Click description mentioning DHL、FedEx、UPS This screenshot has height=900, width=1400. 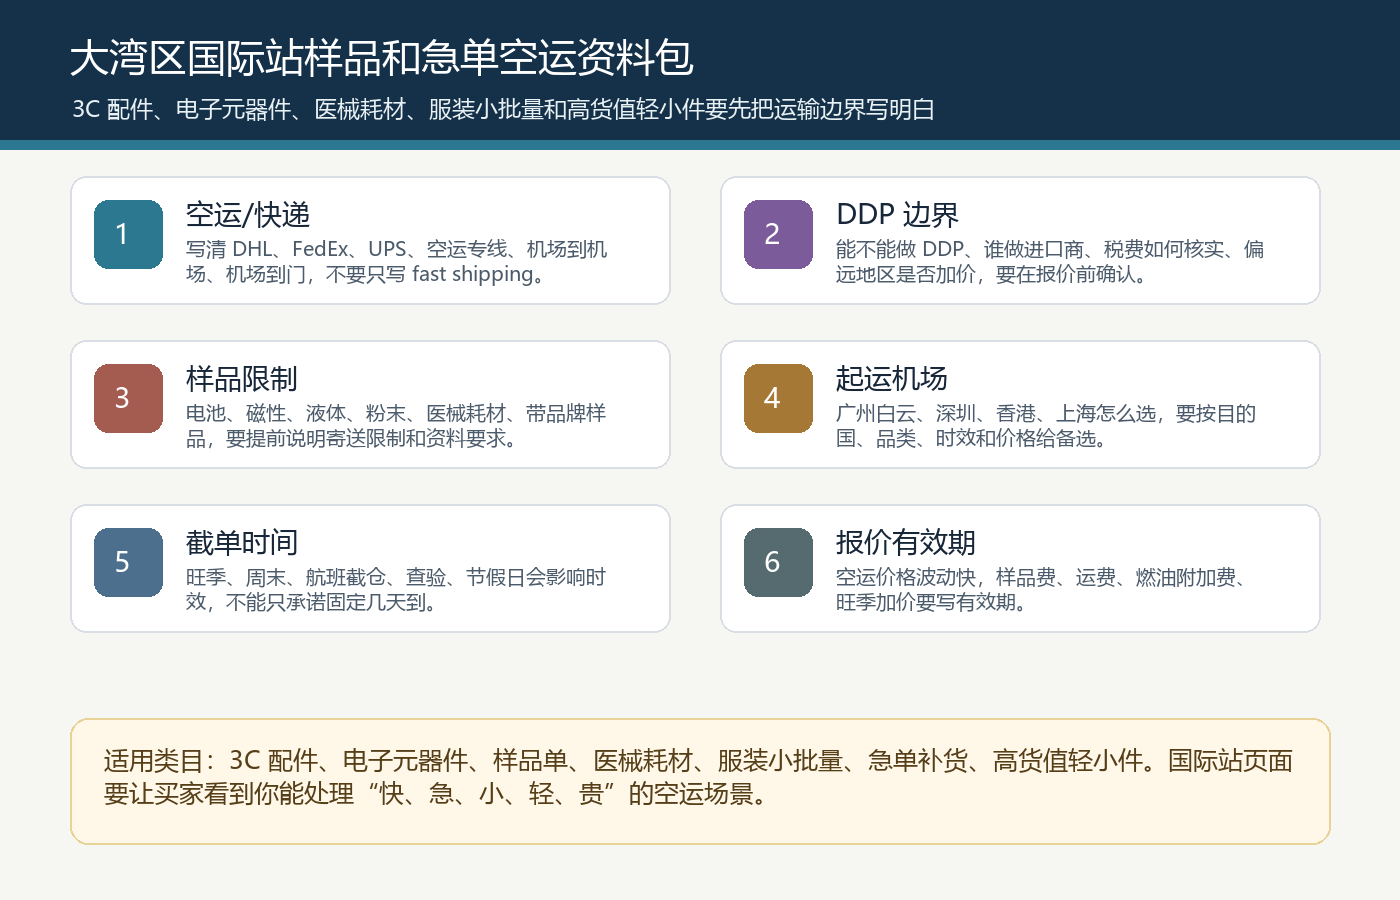(x=397, y=261)
